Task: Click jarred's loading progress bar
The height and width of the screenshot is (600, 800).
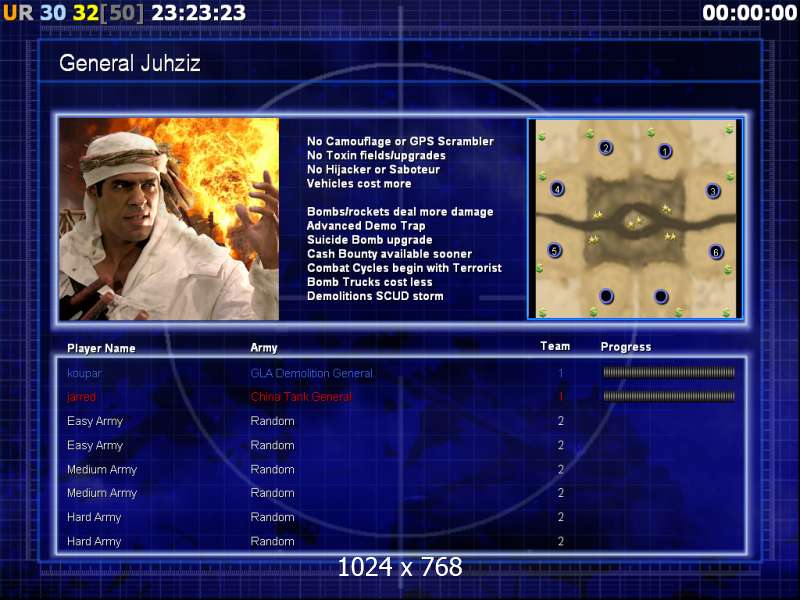Action: 669,396
